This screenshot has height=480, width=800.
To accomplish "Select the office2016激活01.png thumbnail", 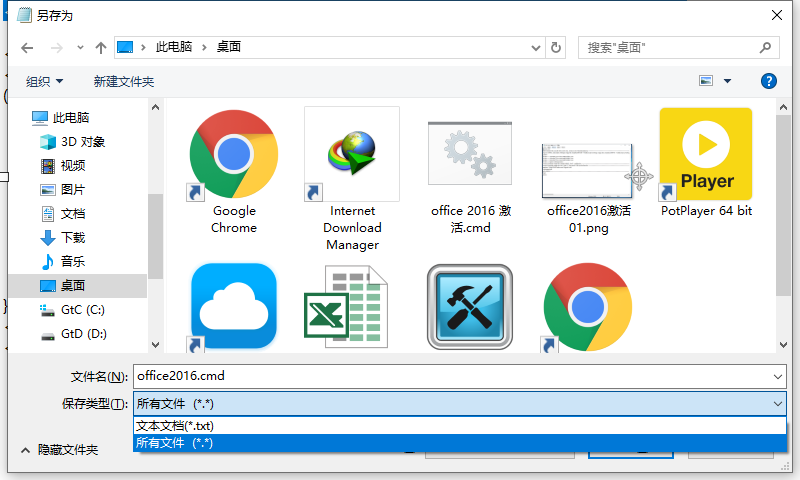I will (x=588, y=171).
